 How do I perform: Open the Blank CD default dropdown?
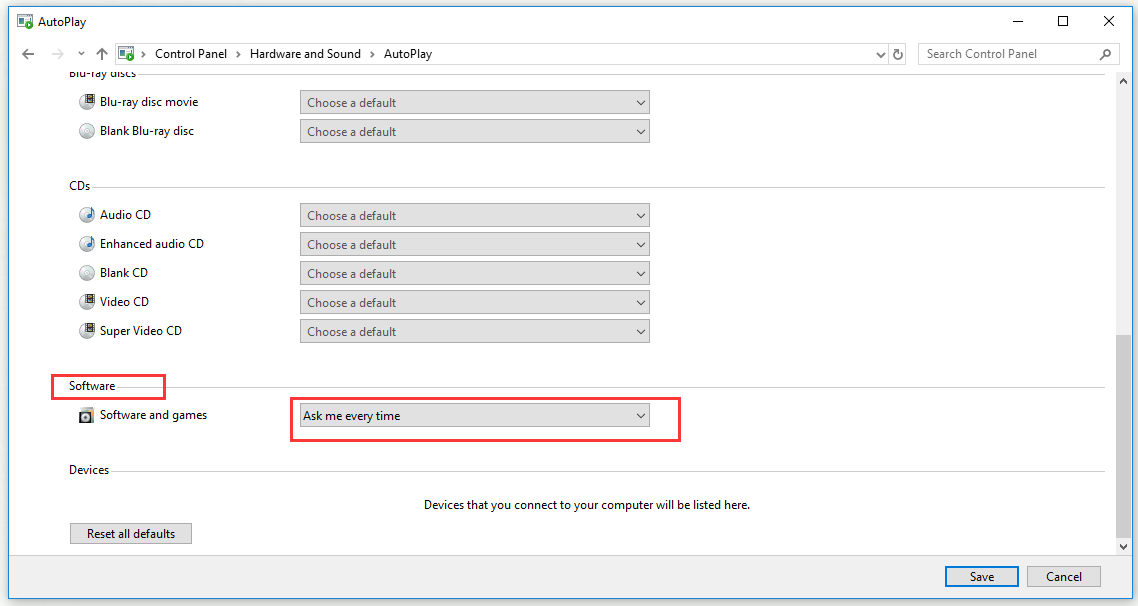(x=474, y=273)
